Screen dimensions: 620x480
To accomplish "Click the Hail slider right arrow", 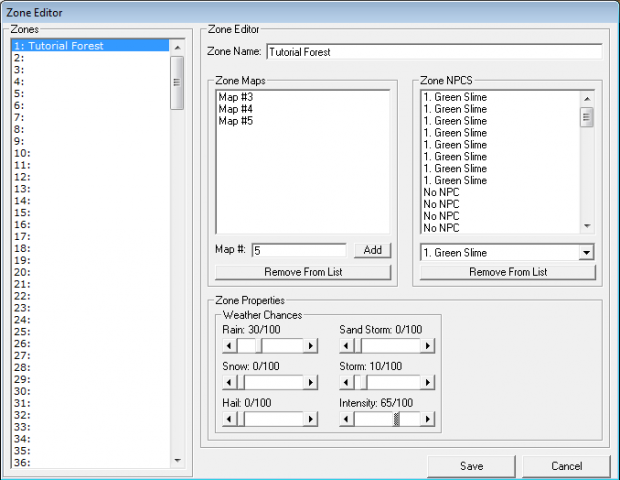I will click(311, 418).
